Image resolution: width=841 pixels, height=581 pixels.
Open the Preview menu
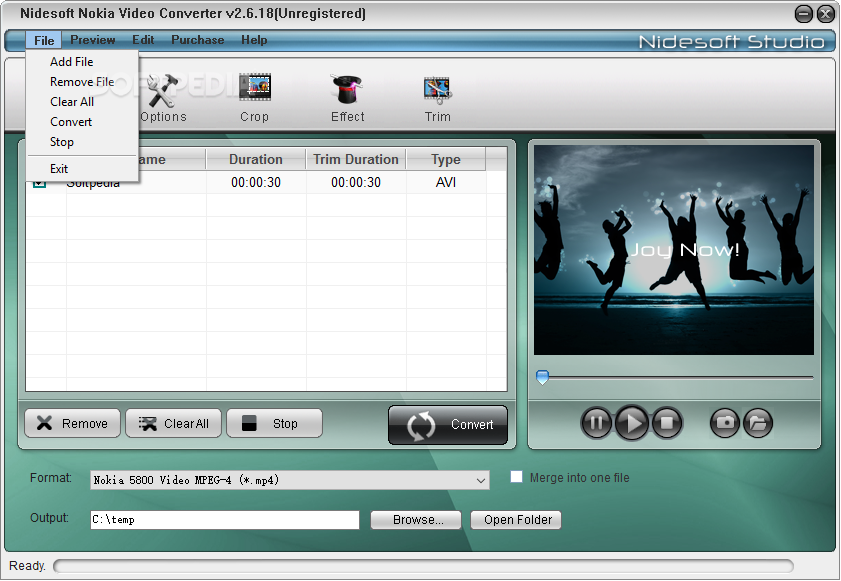[x=93, y=40]
